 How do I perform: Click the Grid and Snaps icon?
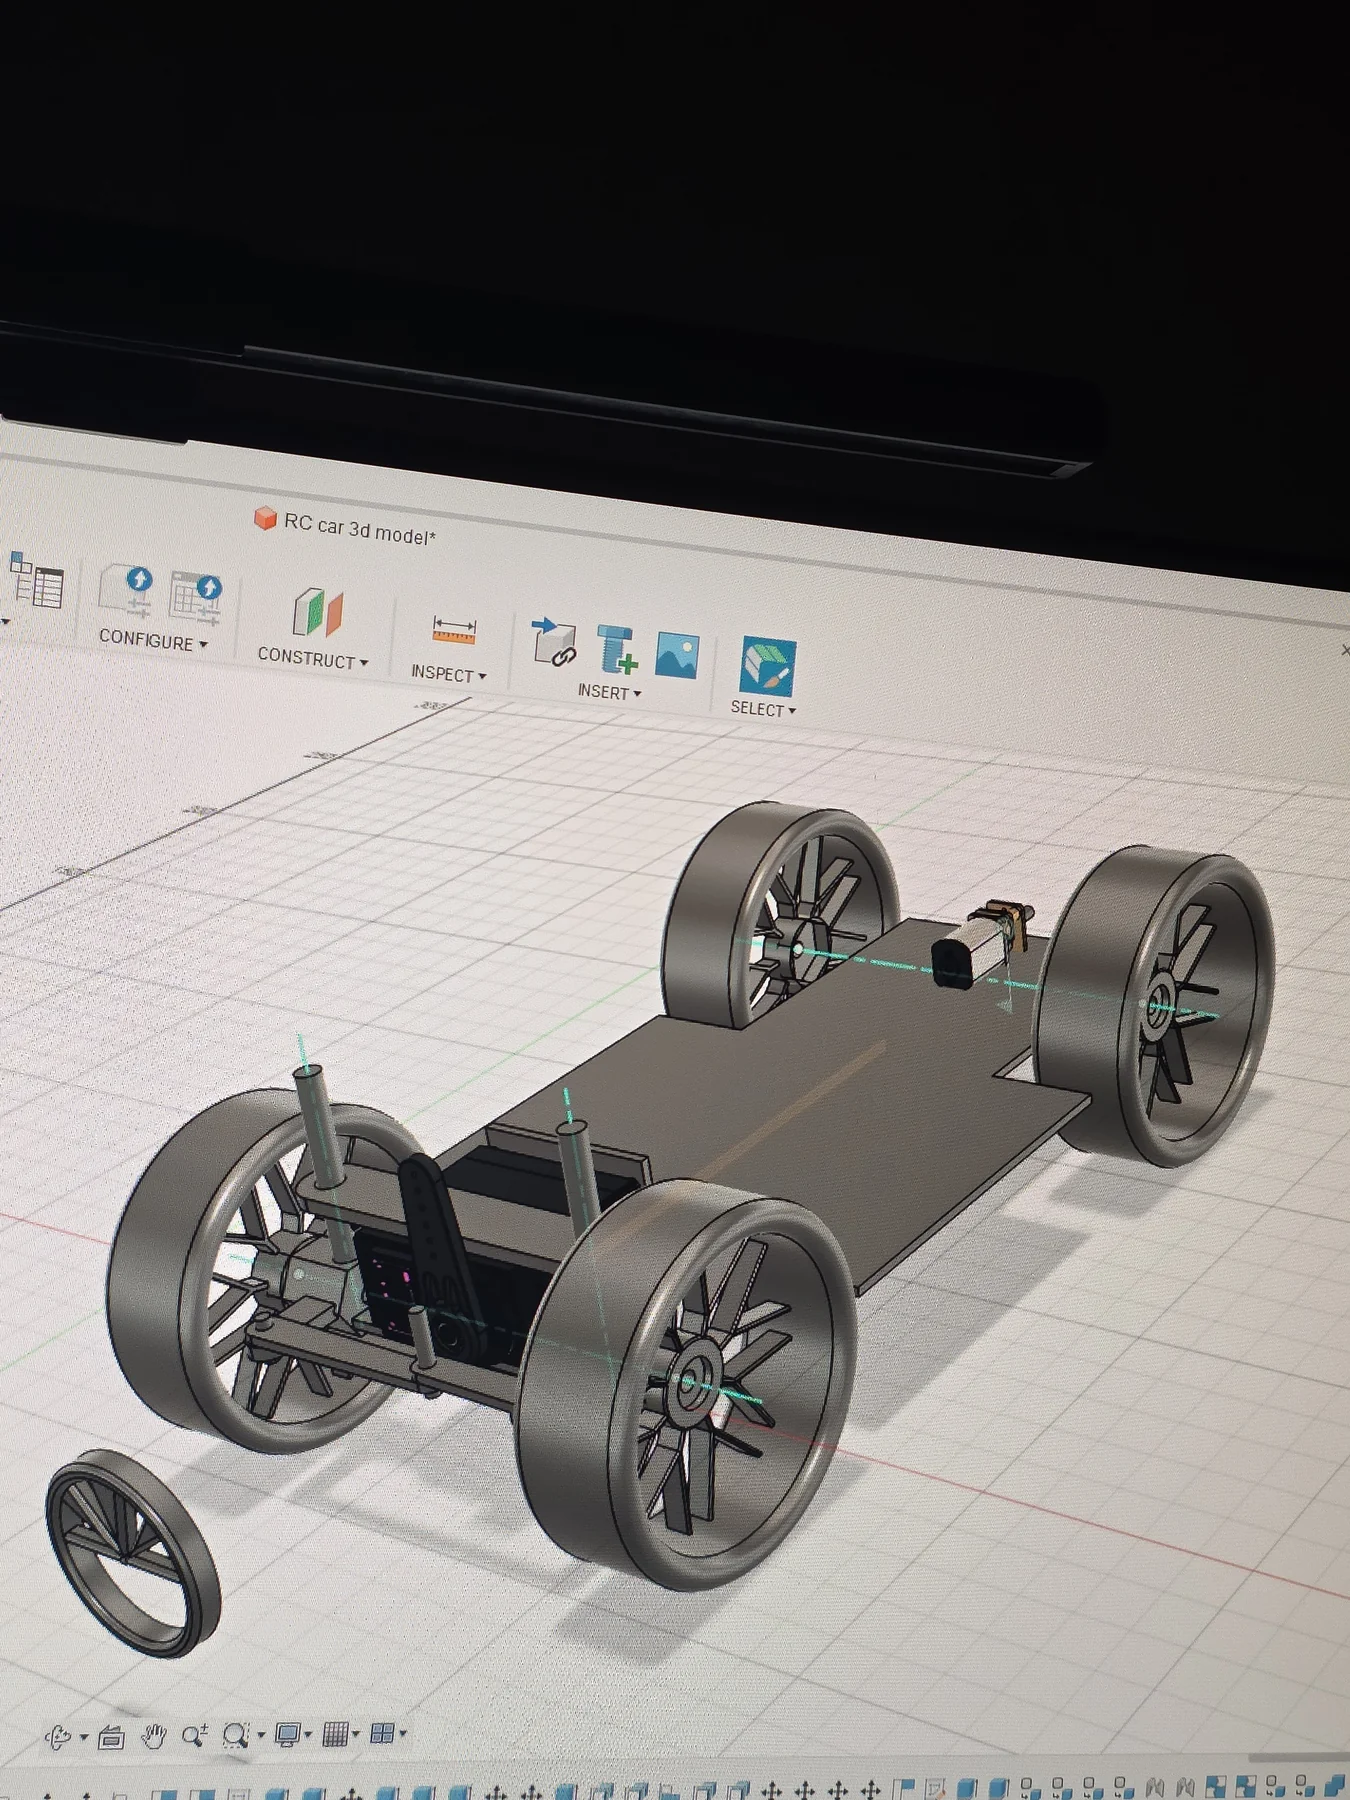coord(336,1733)
